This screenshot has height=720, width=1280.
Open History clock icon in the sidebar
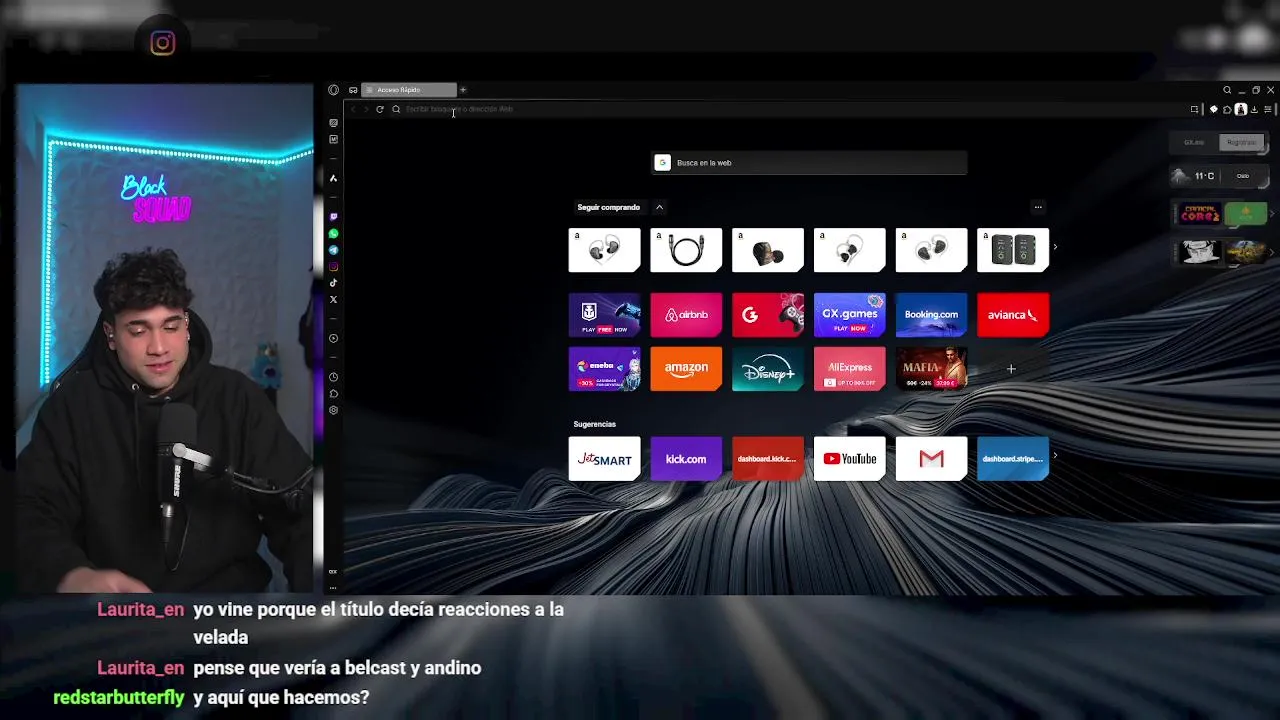coord(333,377)
